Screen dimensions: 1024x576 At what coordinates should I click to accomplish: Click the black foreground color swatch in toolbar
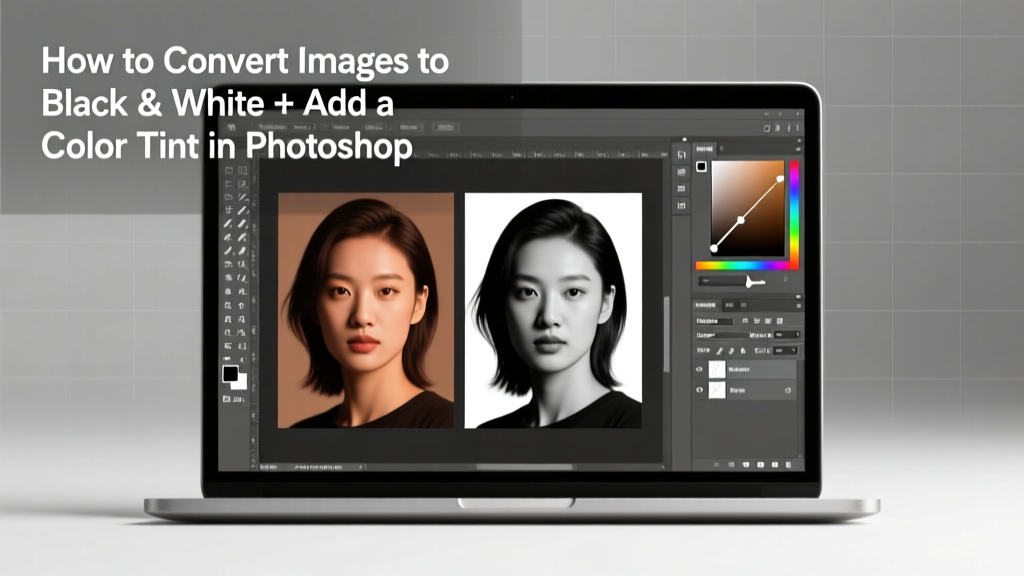(230, 374)
